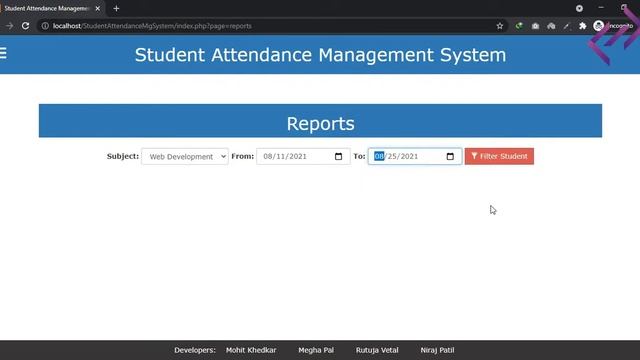Open a new browser tab
640x360 pixels.
point(116,8)
